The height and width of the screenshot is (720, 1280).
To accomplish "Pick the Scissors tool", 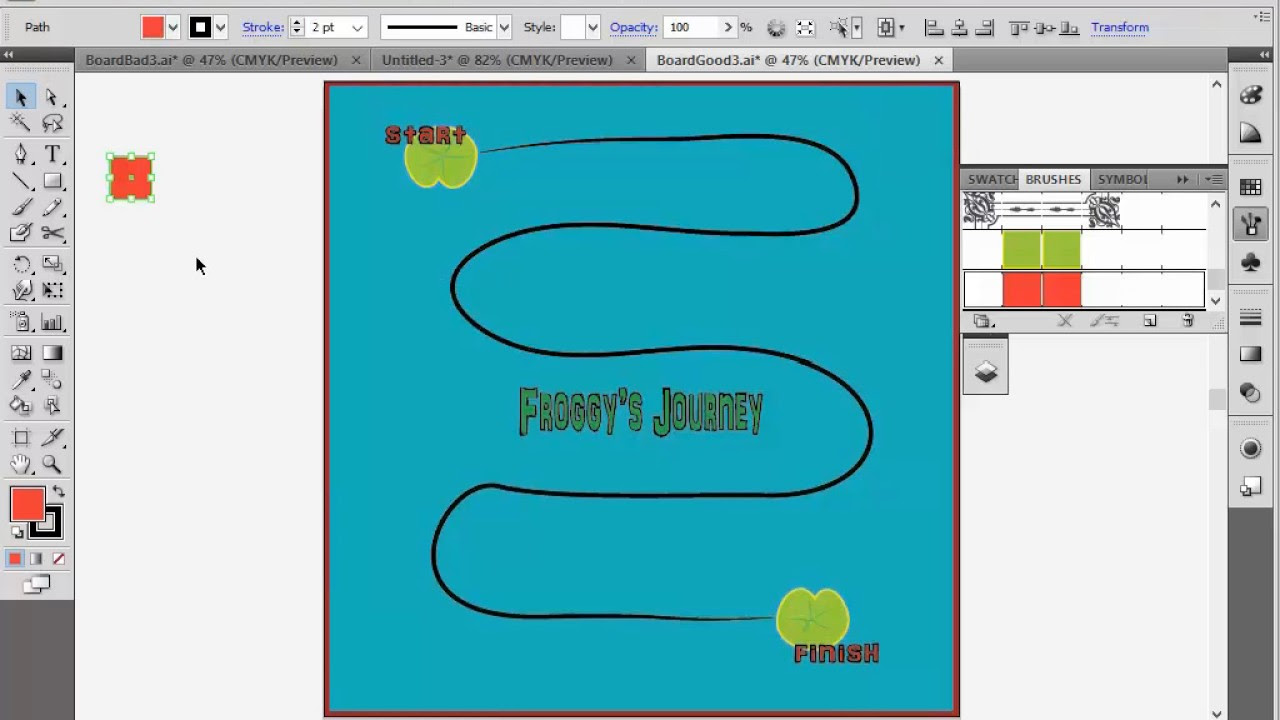I will (x=53, y=233).
